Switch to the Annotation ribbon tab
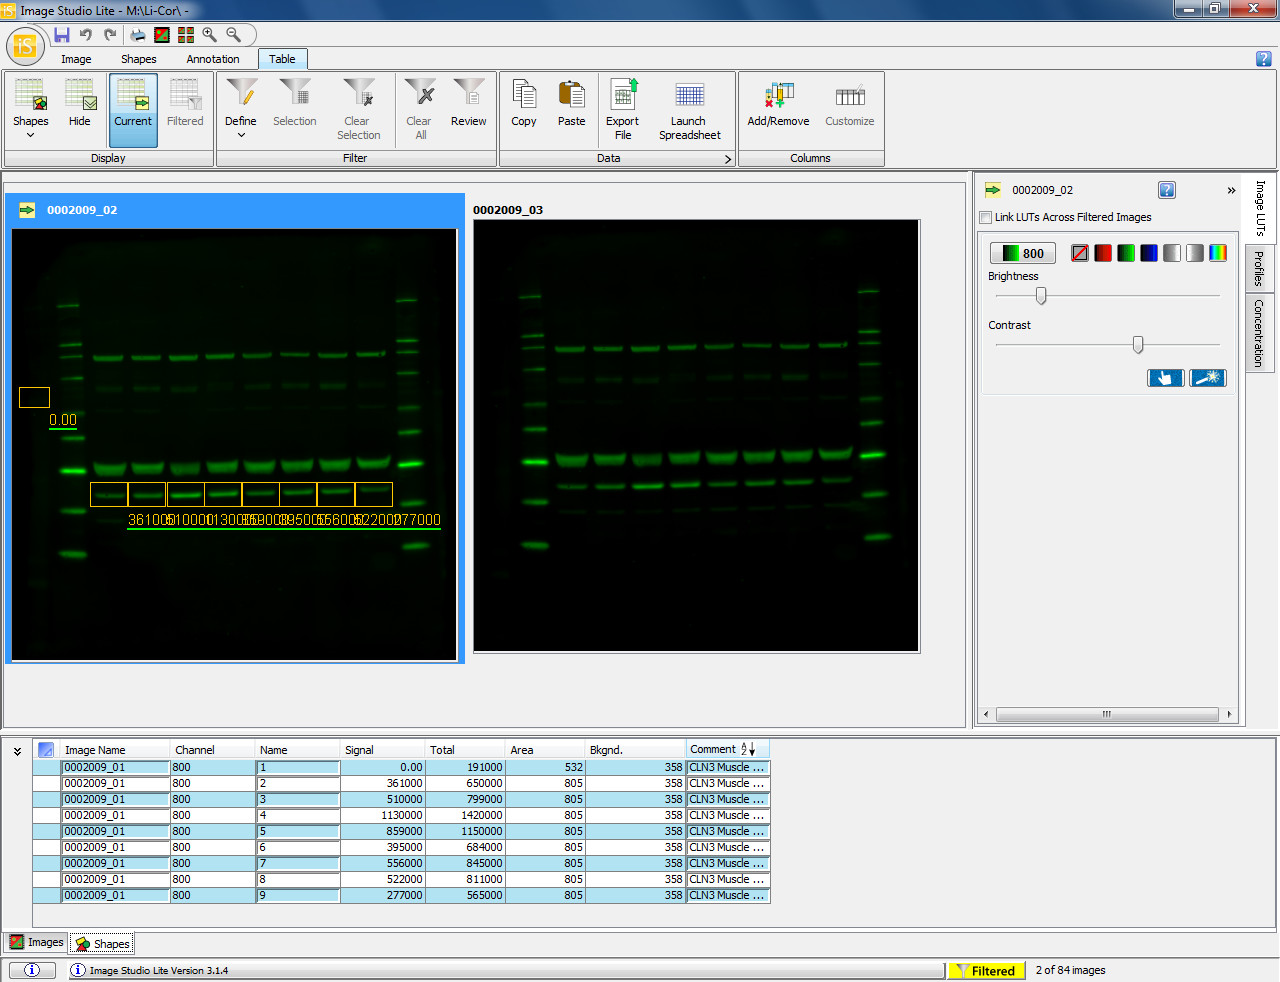This screenshot has width=1280, height=982. 212,59
